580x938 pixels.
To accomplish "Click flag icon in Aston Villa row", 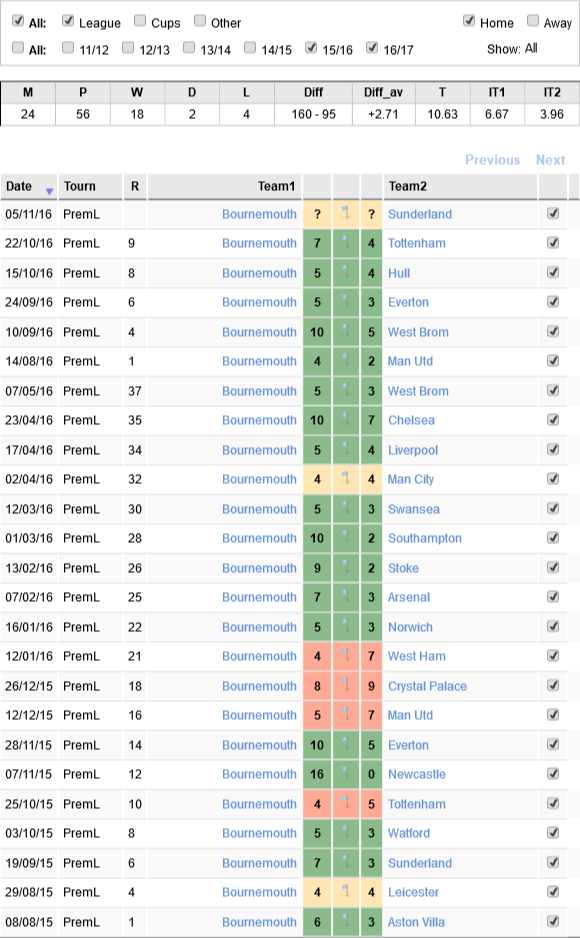I will tap(346, 921).
